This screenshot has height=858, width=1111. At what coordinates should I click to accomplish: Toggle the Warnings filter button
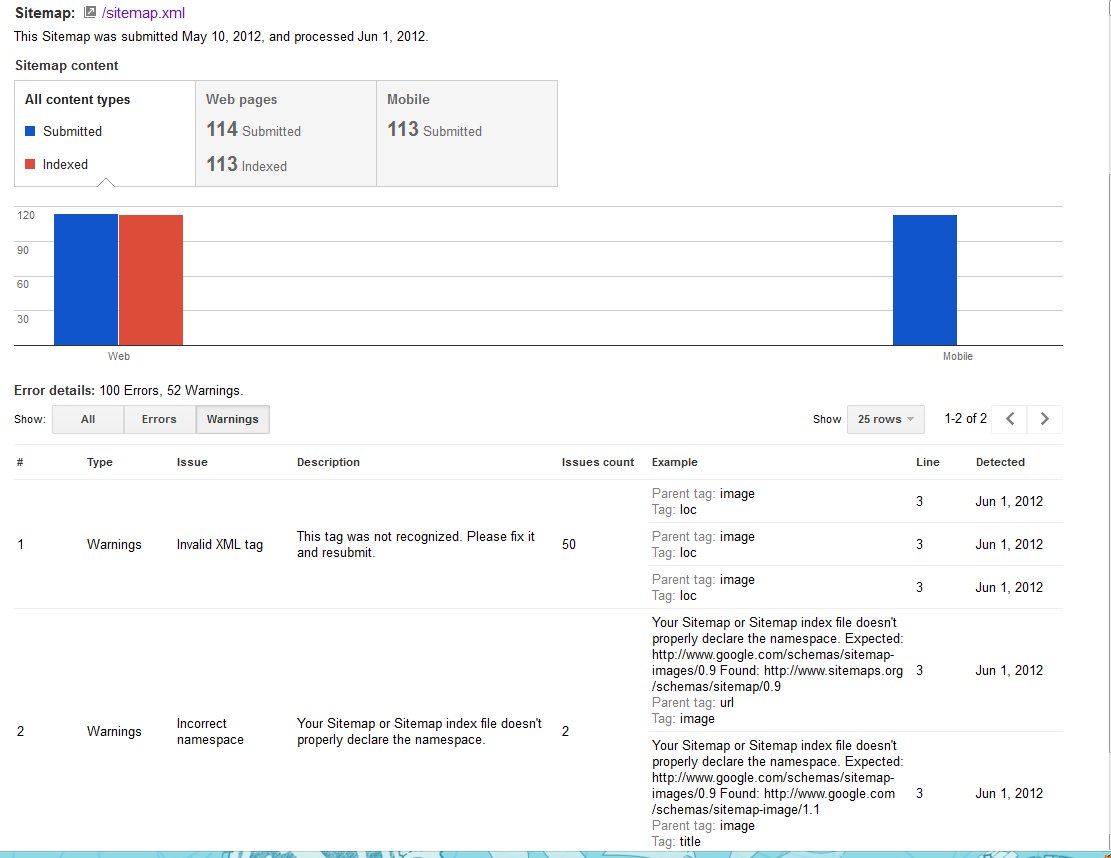(232, 420)
